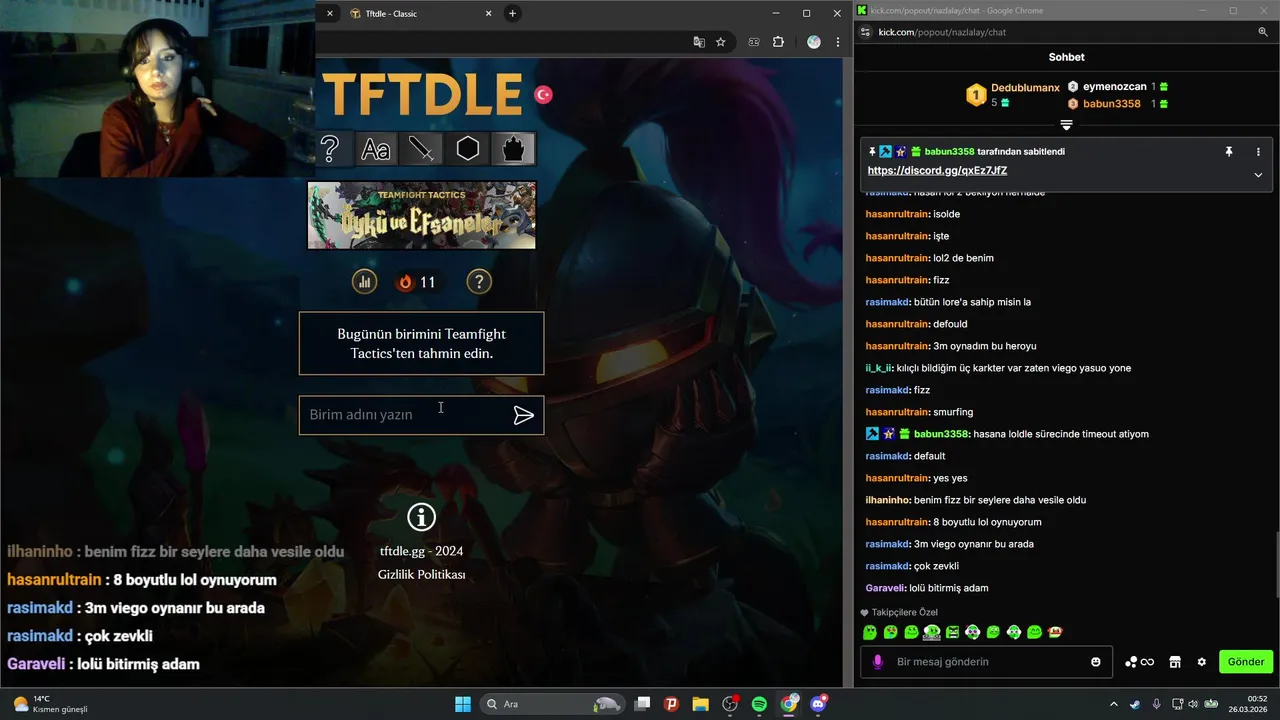Select the hexagon trait mode icon
1280x720 pixels.
point(468,149)
